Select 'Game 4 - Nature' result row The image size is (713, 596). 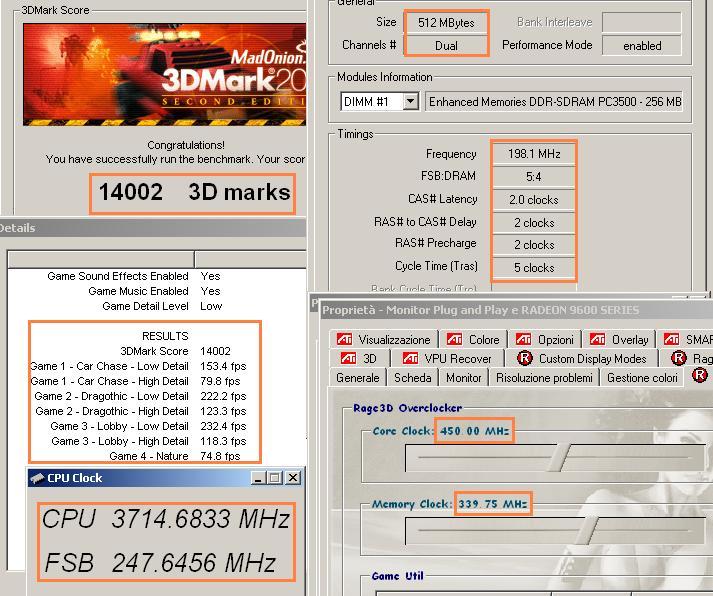pos(174,456)
